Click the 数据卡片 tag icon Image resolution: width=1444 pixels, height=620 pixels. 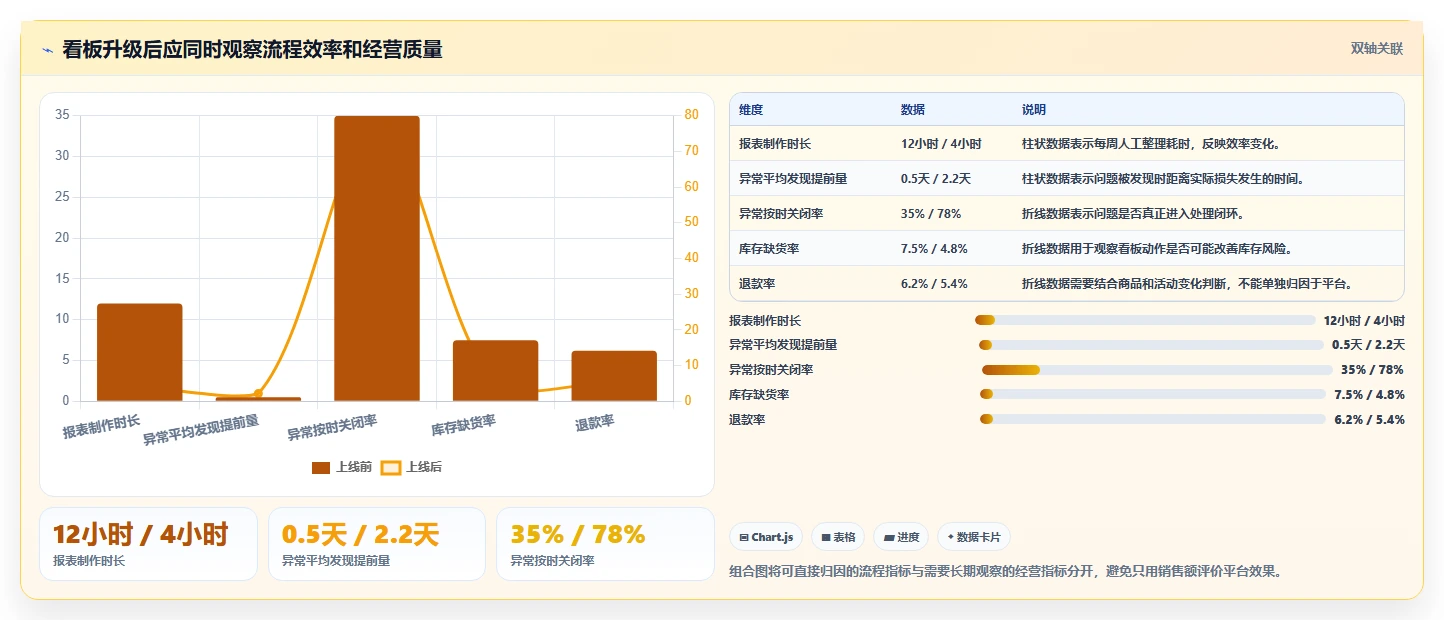coord(950,537)
